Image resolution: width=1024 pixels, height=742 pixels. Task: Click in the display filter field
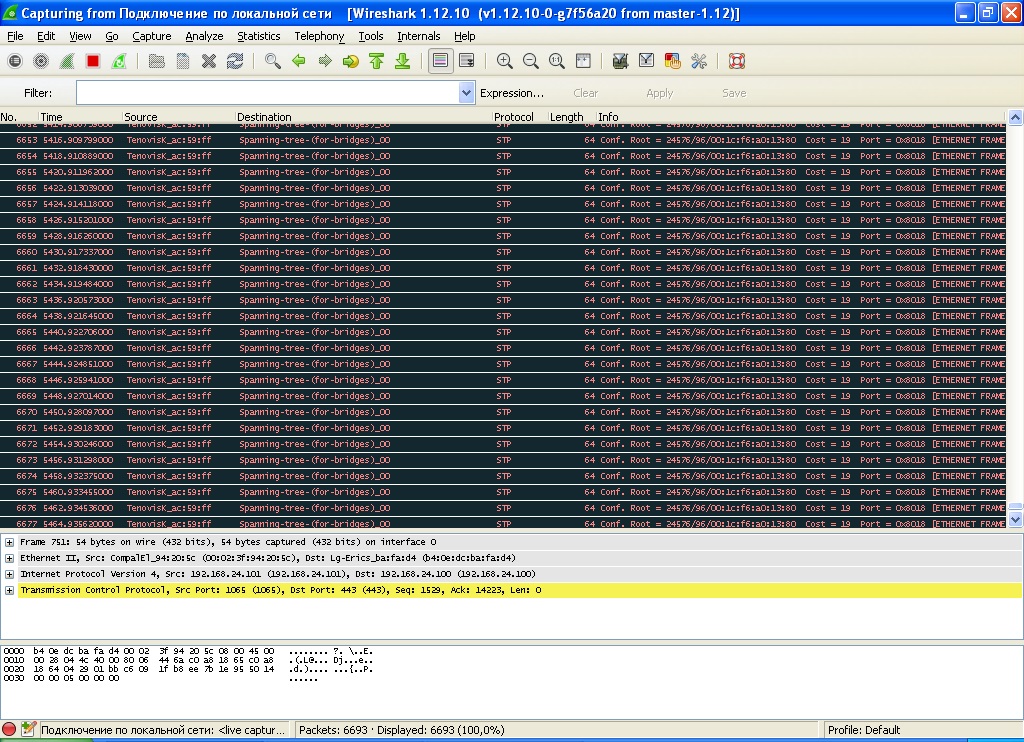pyautogui.click(x=266, y=93)
